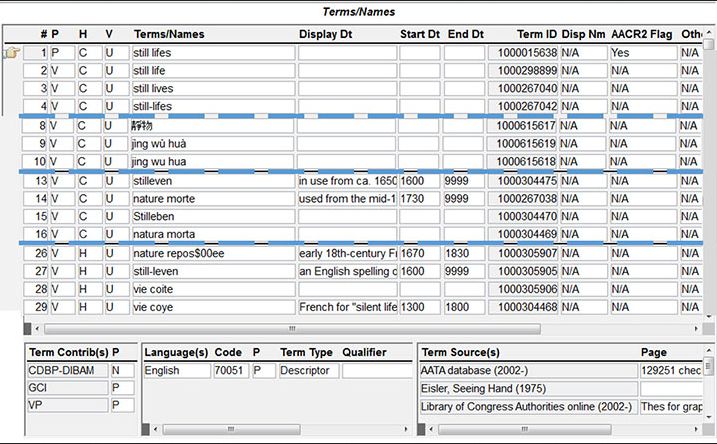Viewport: 717px width, 444px height.
Task: Click Term ID 1000015638
Action: [523, 53]
